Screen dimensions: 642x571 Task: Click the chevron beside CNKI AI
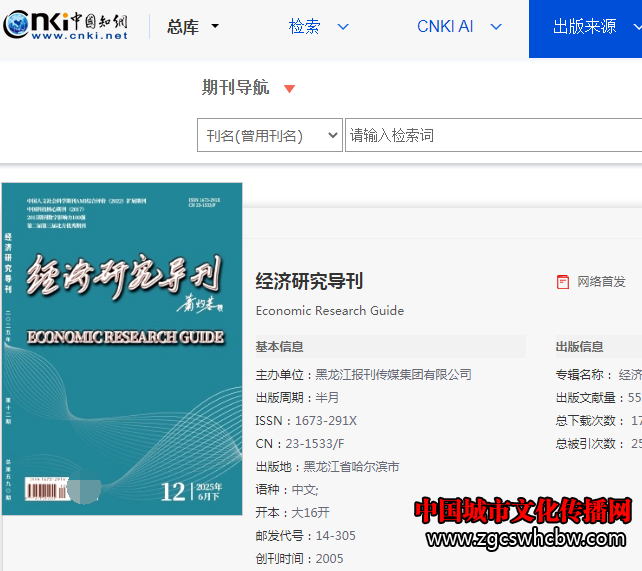[x=496, y=27]
